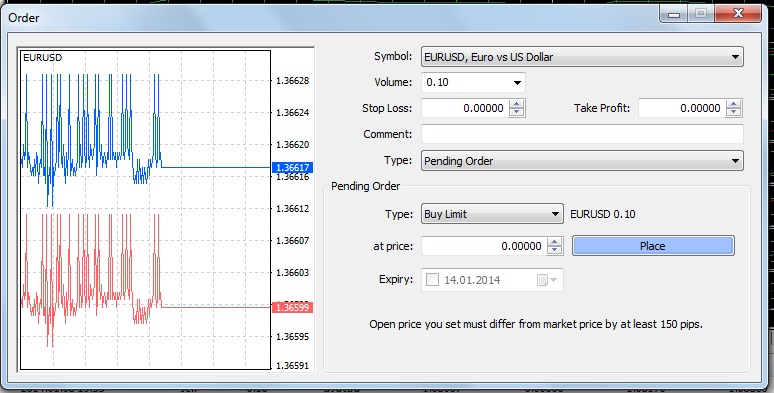774x393 pixels.
Task: Click the 1.36607 price axis label
Action: pyautogui.click(x=293, y=240)
